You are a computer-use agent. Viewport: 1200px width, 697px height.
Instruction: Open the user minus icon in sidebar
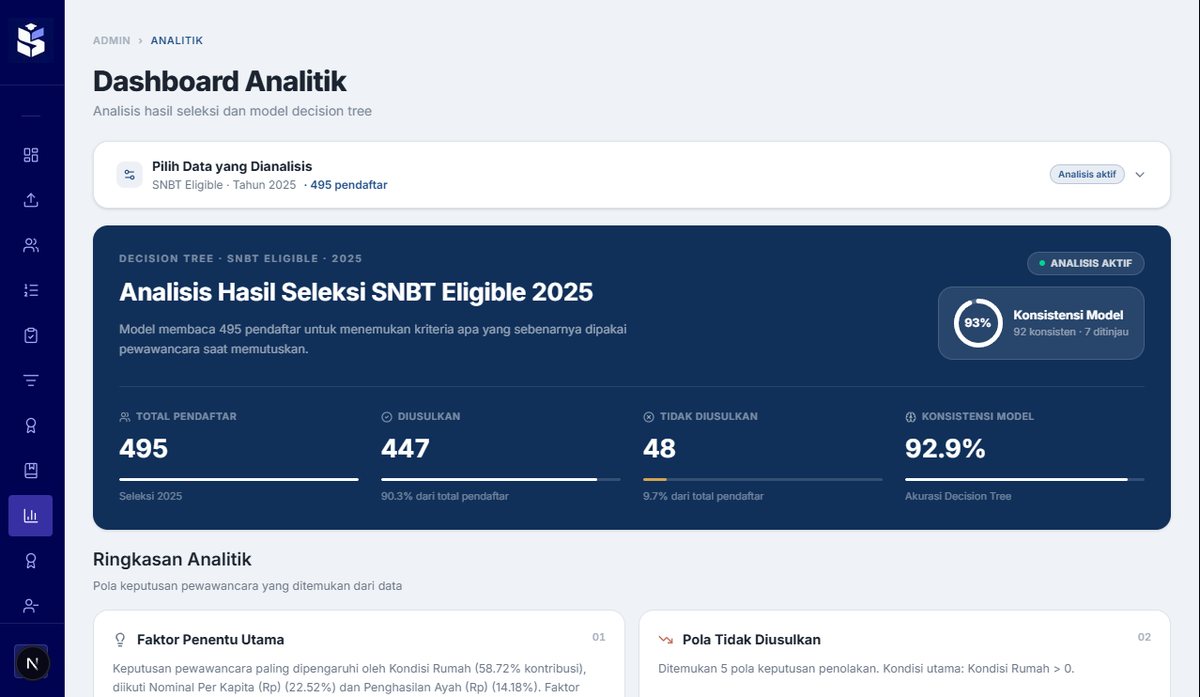[x=31, y=606]
